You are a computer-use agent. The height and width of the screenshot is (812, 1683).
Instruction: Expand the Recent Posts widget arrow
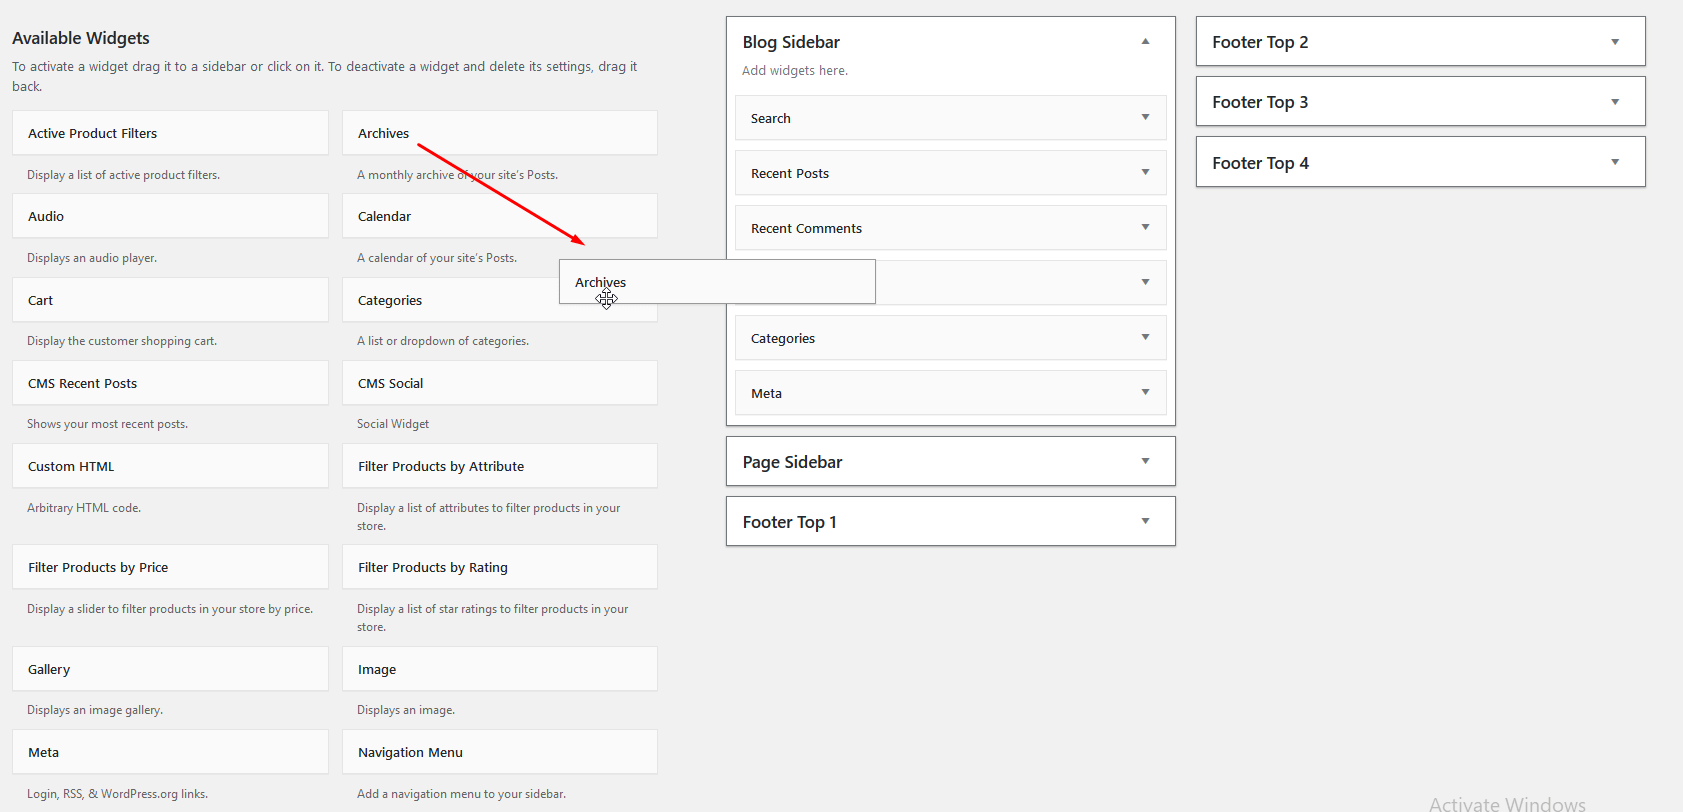click(1145, 173)
